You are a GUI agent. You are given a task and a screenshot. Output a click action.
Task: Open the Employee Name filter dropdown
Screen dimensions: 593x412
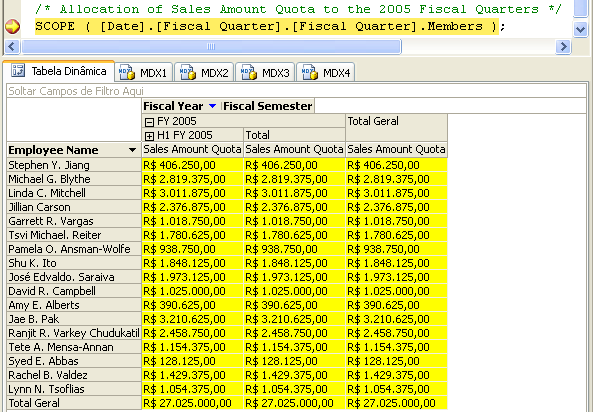click(132, 150)
